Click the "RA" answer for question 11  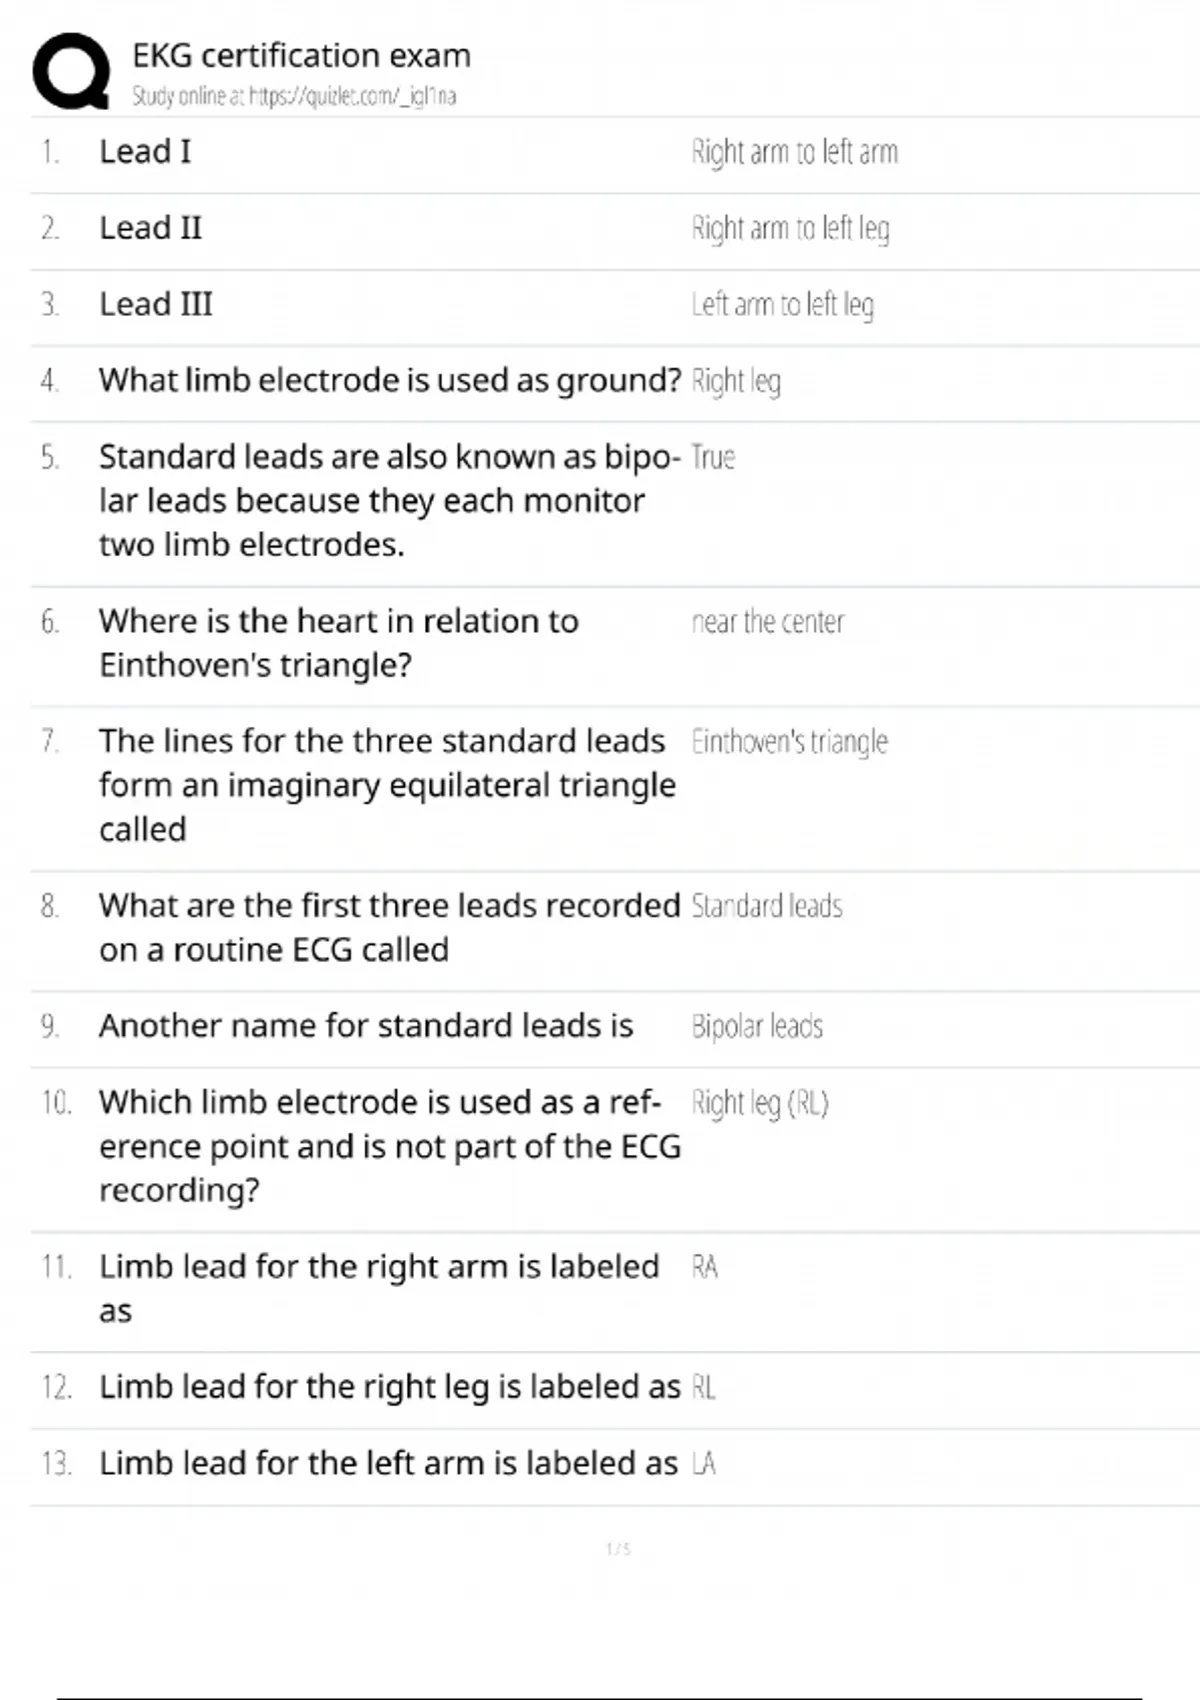pos(704,1267)
